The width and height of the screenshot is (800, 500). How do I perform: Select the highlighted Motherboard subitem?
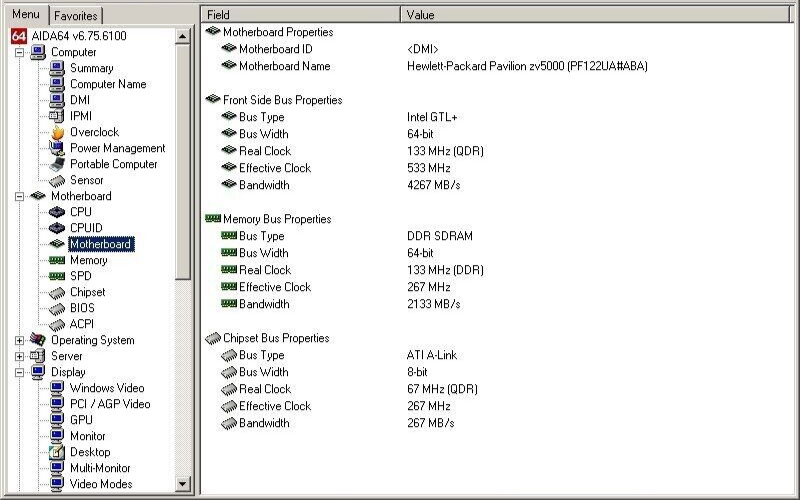pyautogui.click(x=101, y=244)
